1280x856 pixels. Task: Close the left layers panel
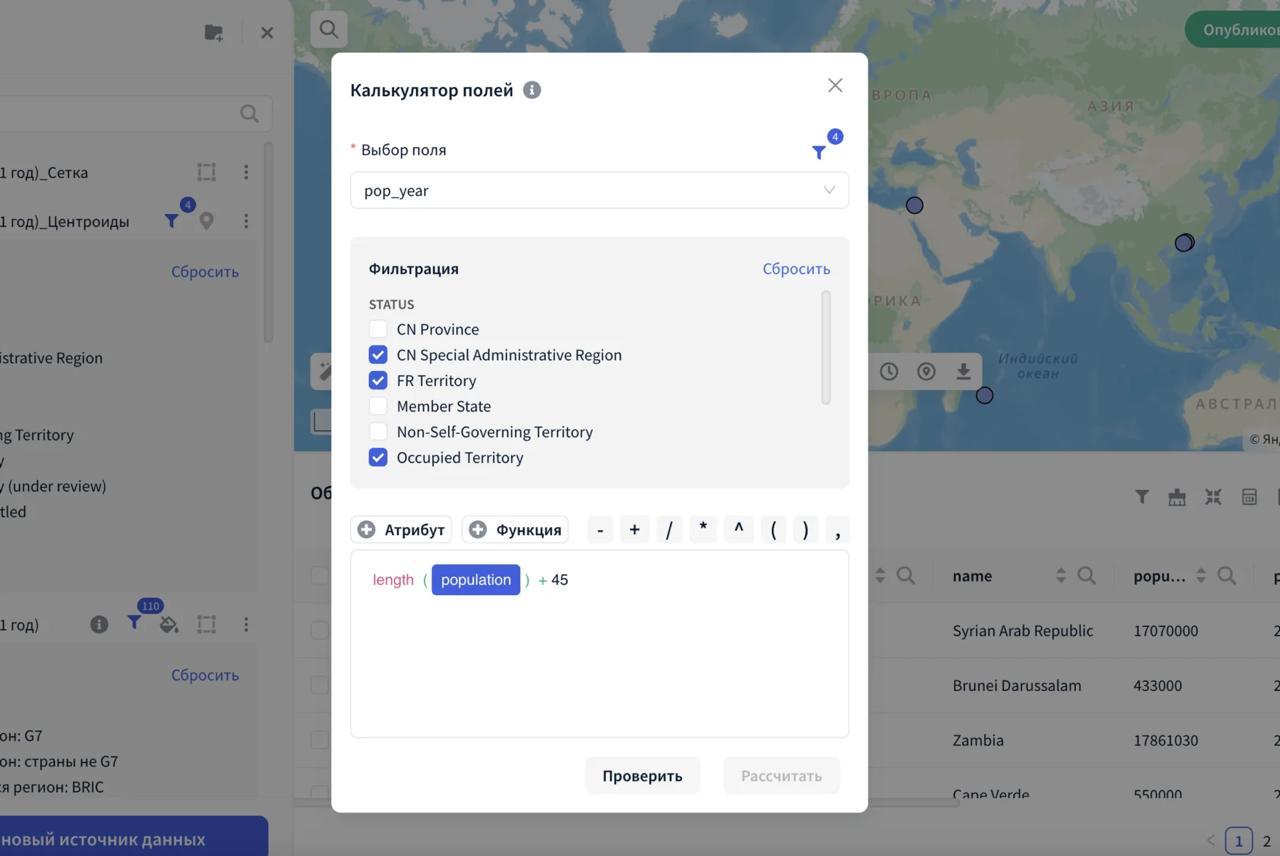pos(267,33)
